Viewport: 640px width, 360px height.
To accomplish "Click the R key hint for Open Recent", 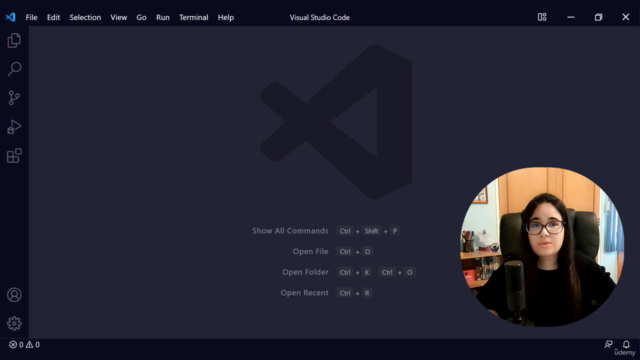I will click(367, 293).
